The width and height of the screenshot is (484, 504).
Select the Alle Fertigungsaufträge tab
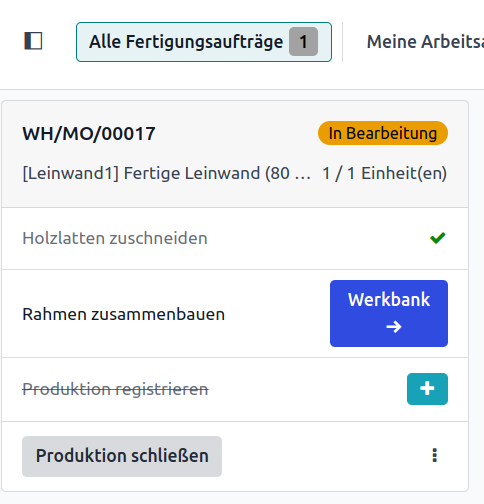click(204, 42)
